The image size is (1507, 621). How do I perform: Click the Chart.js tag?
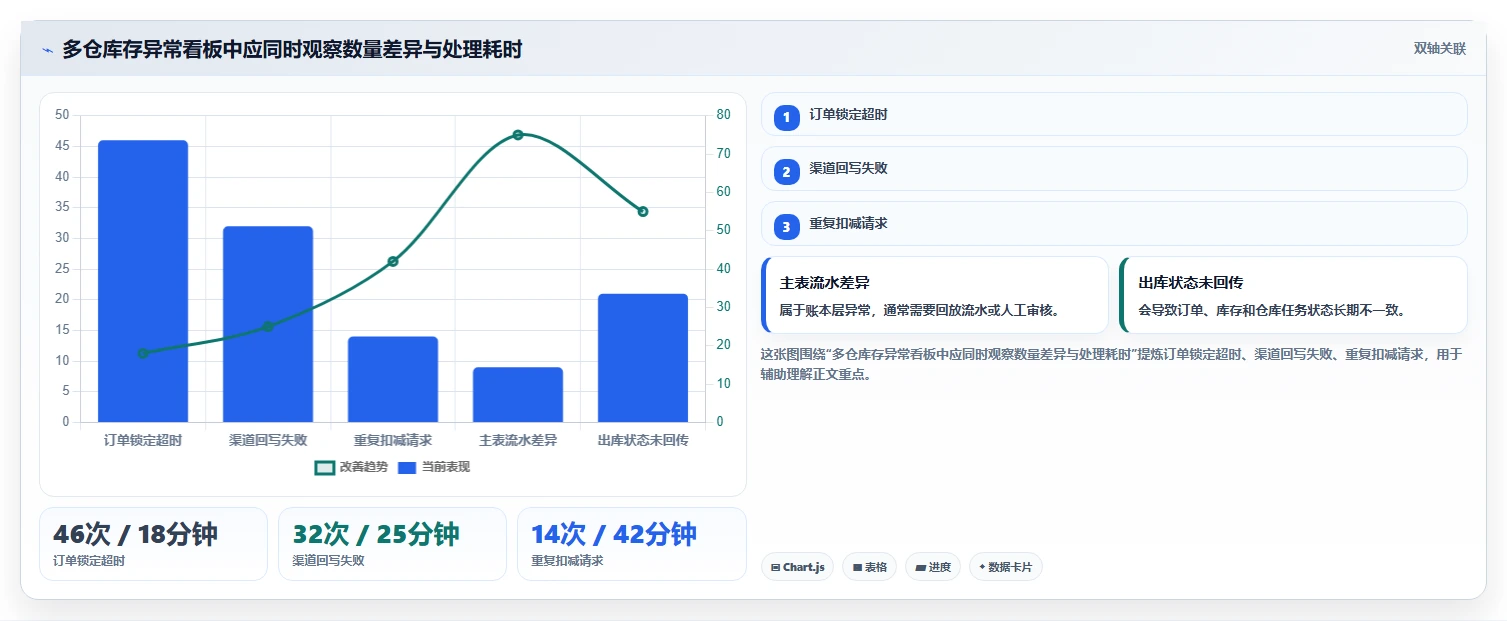tap(797, 567)
